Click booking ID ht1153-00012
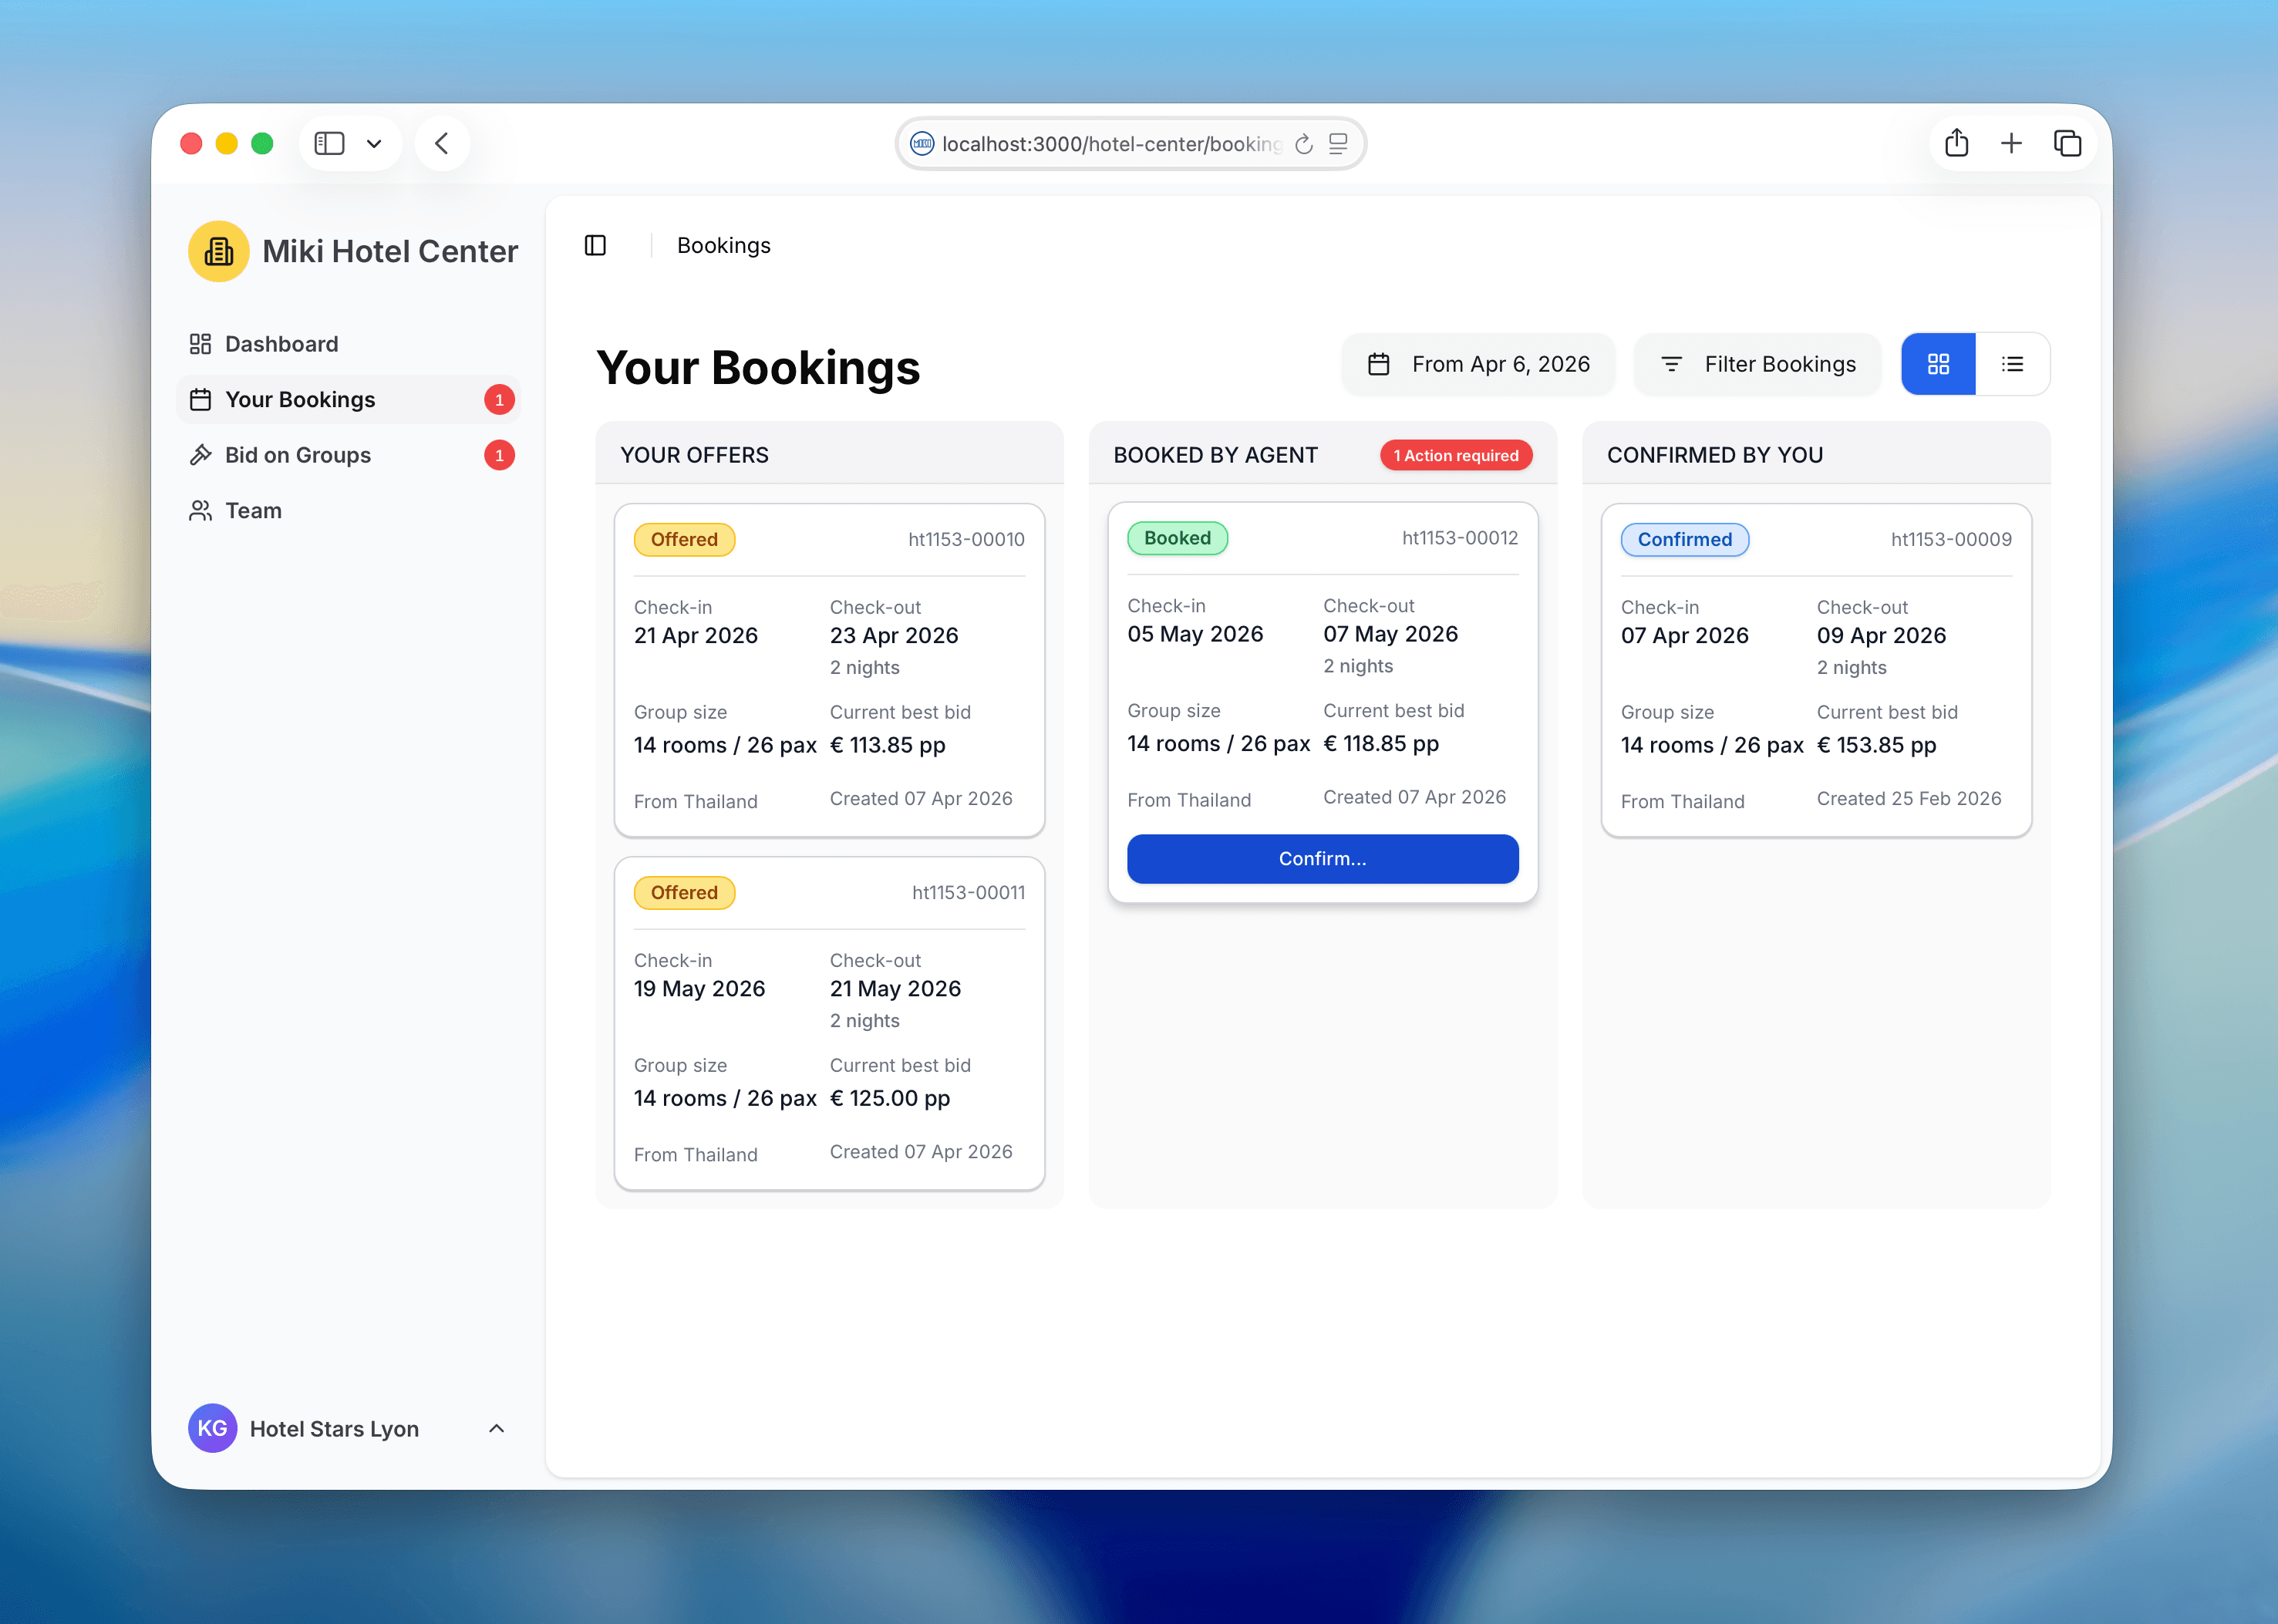 pos(1459,538)
